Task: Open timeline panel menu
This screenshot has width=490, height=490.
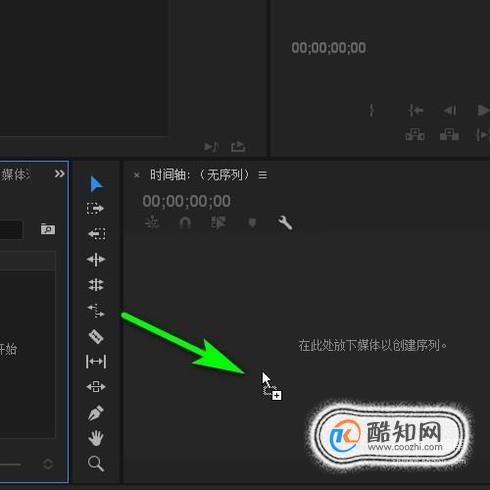Action: pos(263,175)
